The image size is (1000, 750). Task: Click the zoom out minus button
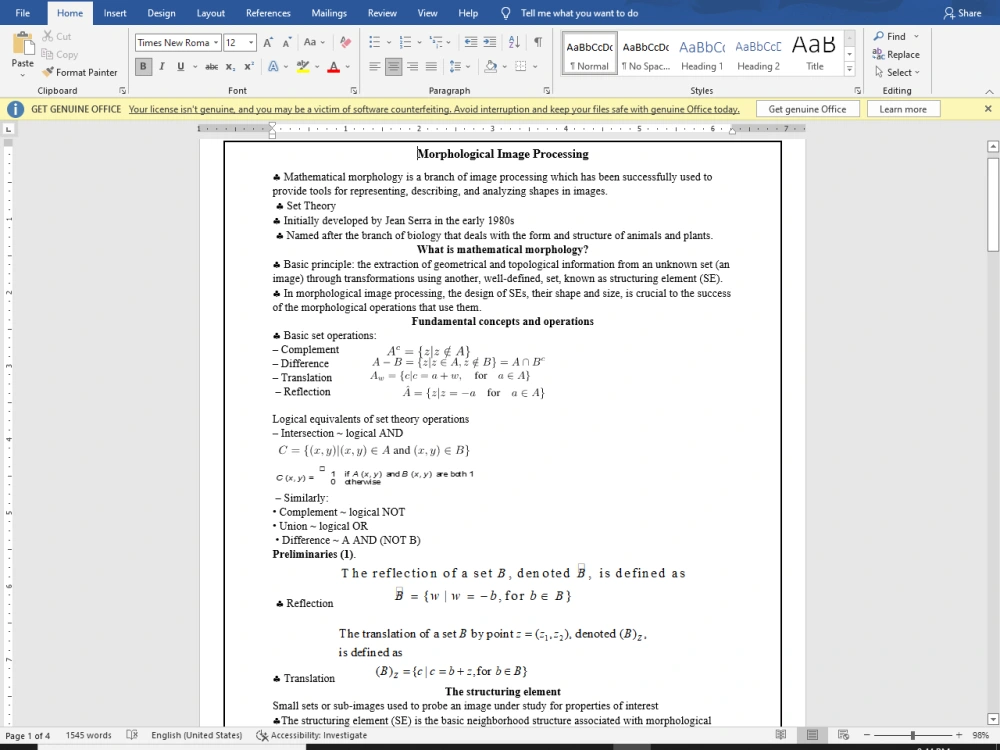click(x=867, y=735)
